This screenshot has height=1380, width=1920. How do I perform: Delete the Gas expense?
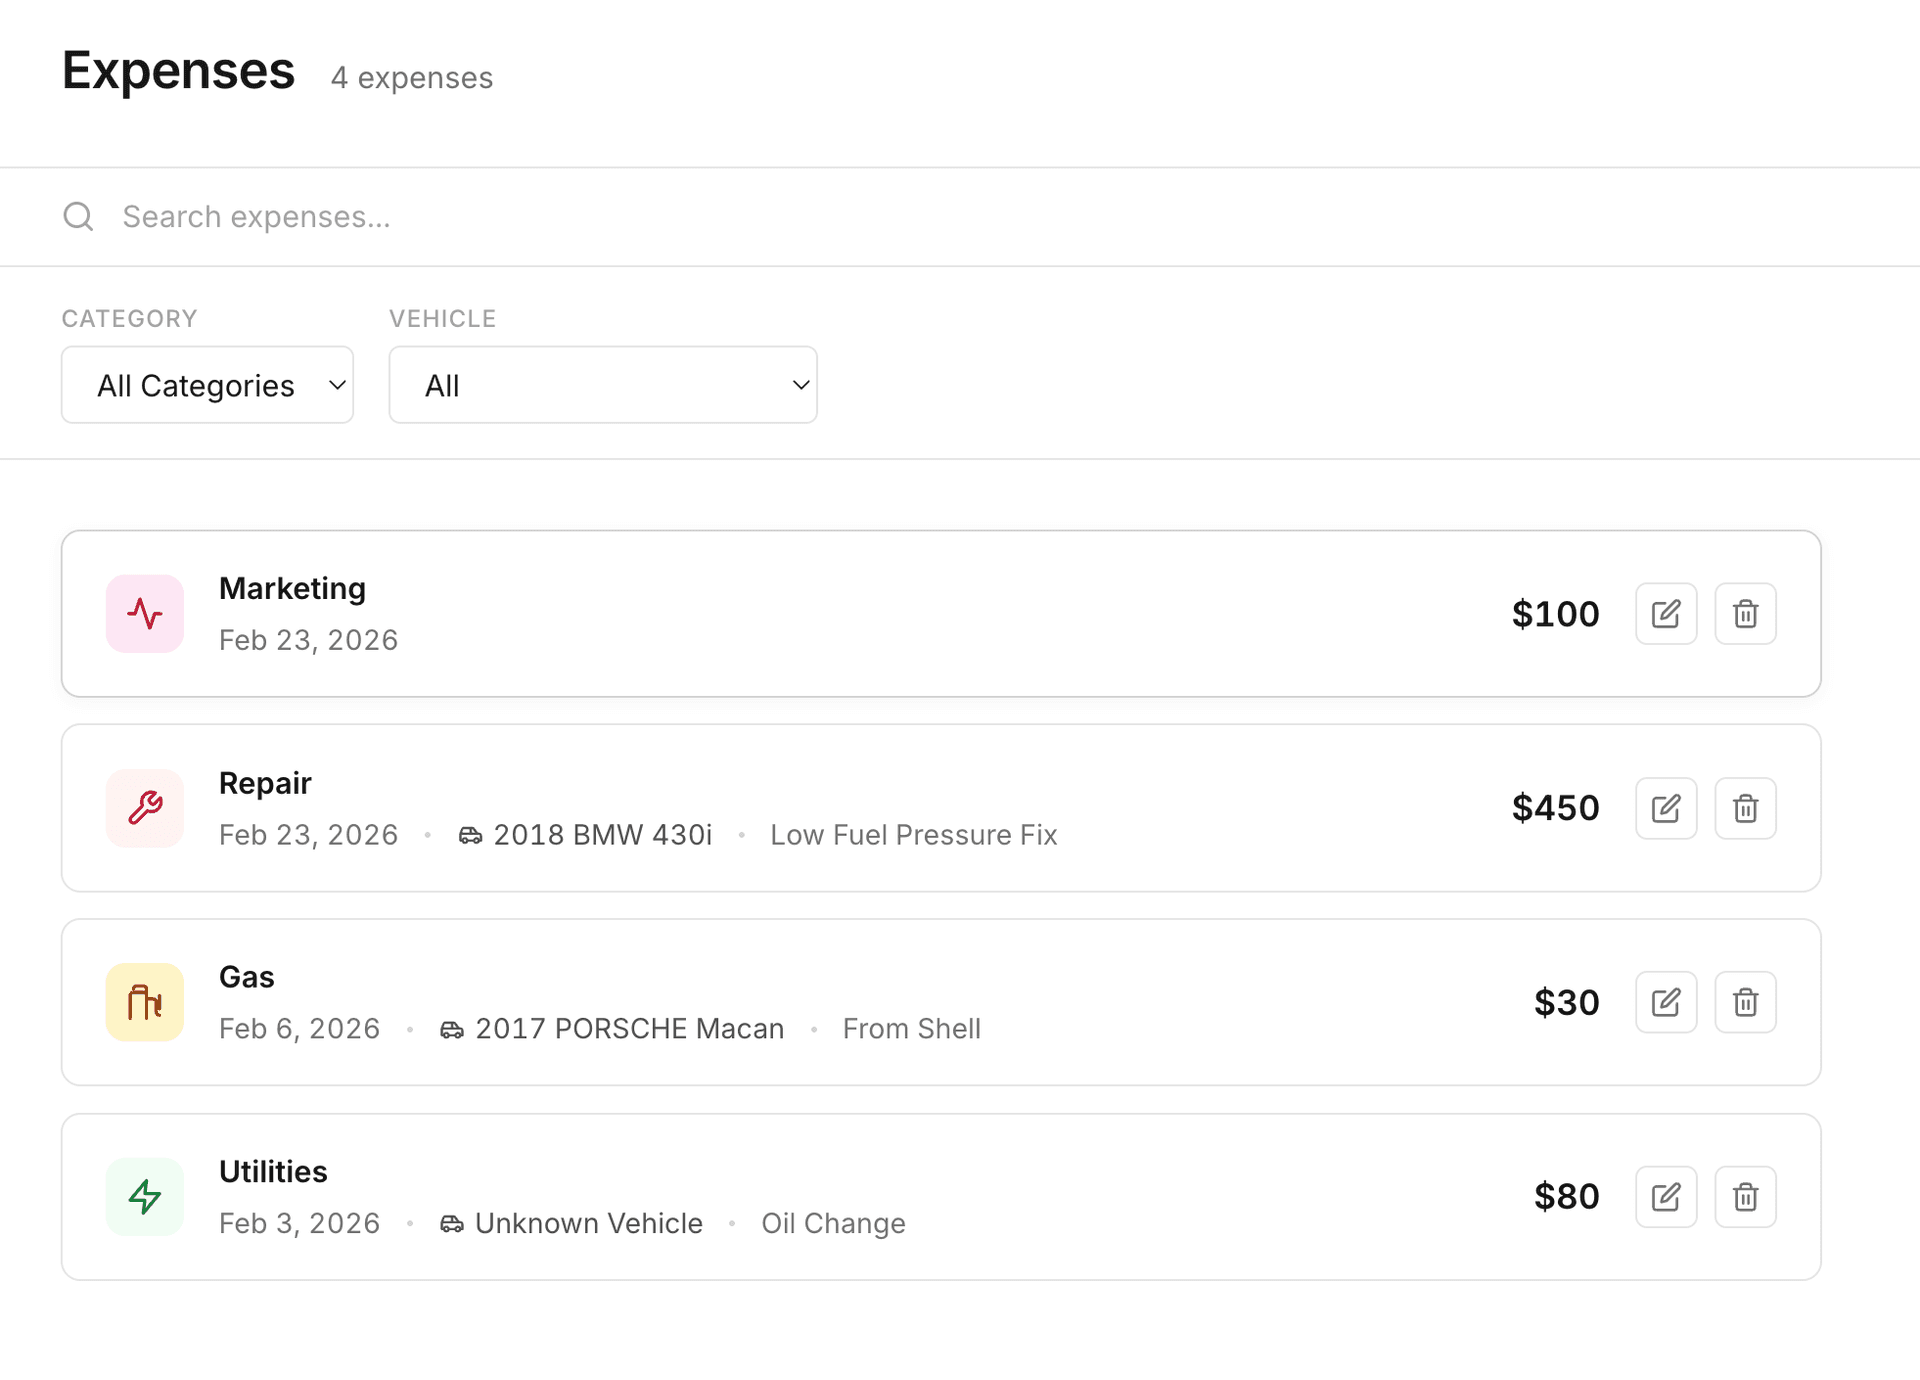(1745, 1001)
